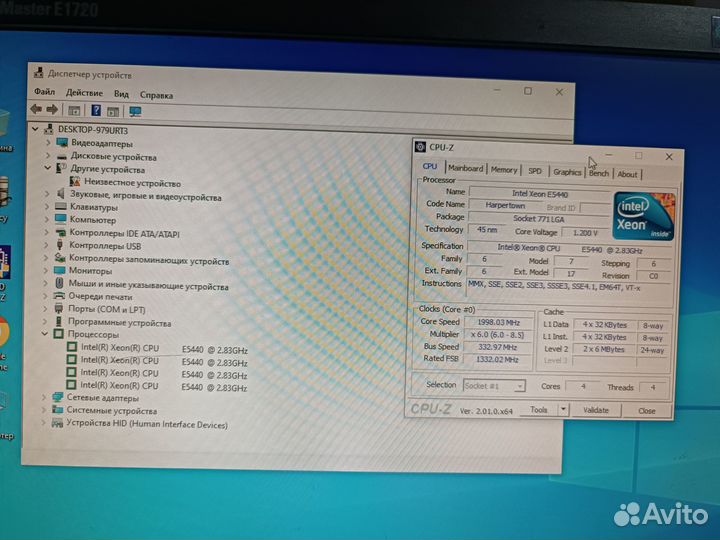The height and width of the screenshot is (540, 720).
Task: Open the Tools dropdown arrow in CPU-Z
Action: [563, 410]
